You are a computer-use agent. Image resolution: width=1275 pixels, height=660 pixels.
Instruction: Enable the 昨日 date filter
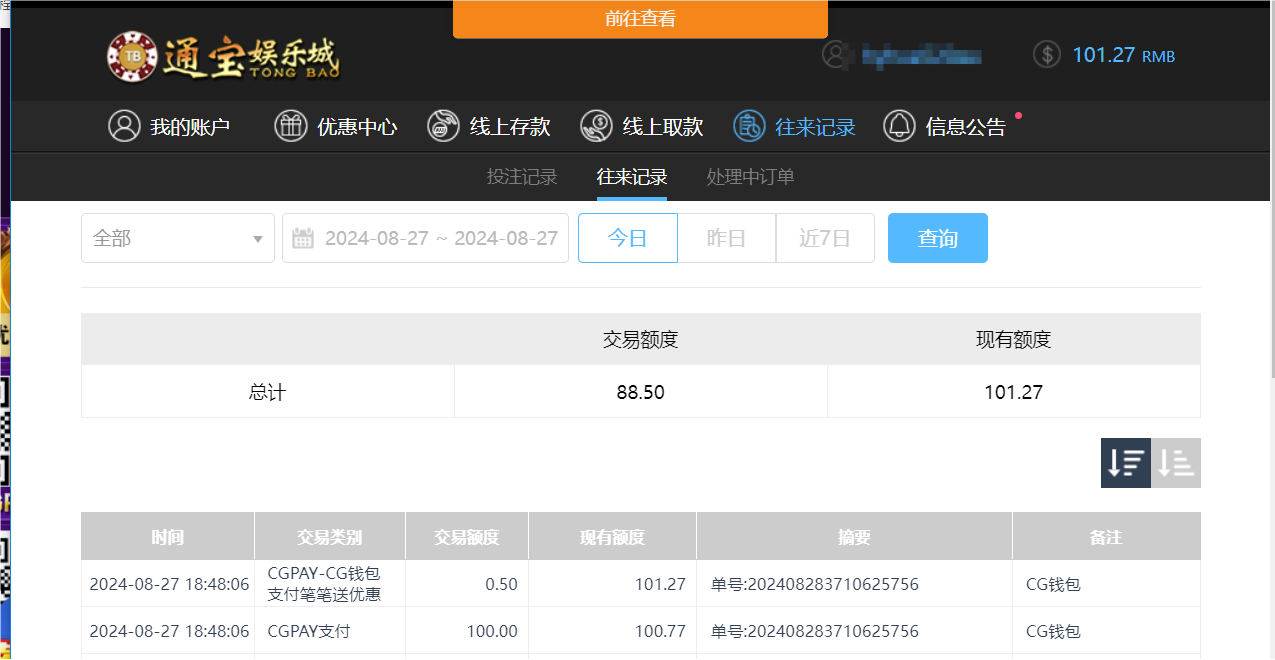pos(726,237)
